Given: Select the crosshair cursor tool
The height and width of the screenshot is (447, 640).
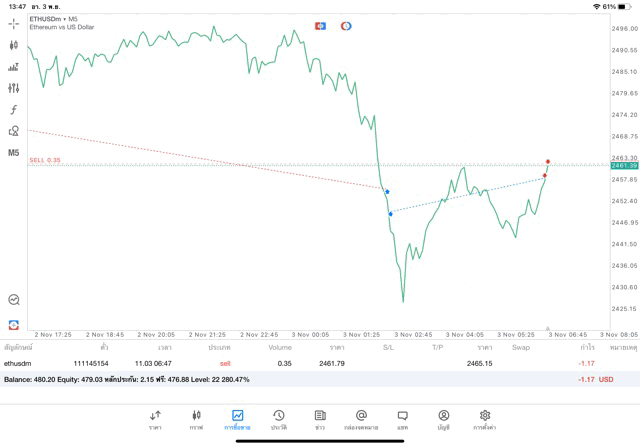Looking at the screenshot, I should (14, 23).
